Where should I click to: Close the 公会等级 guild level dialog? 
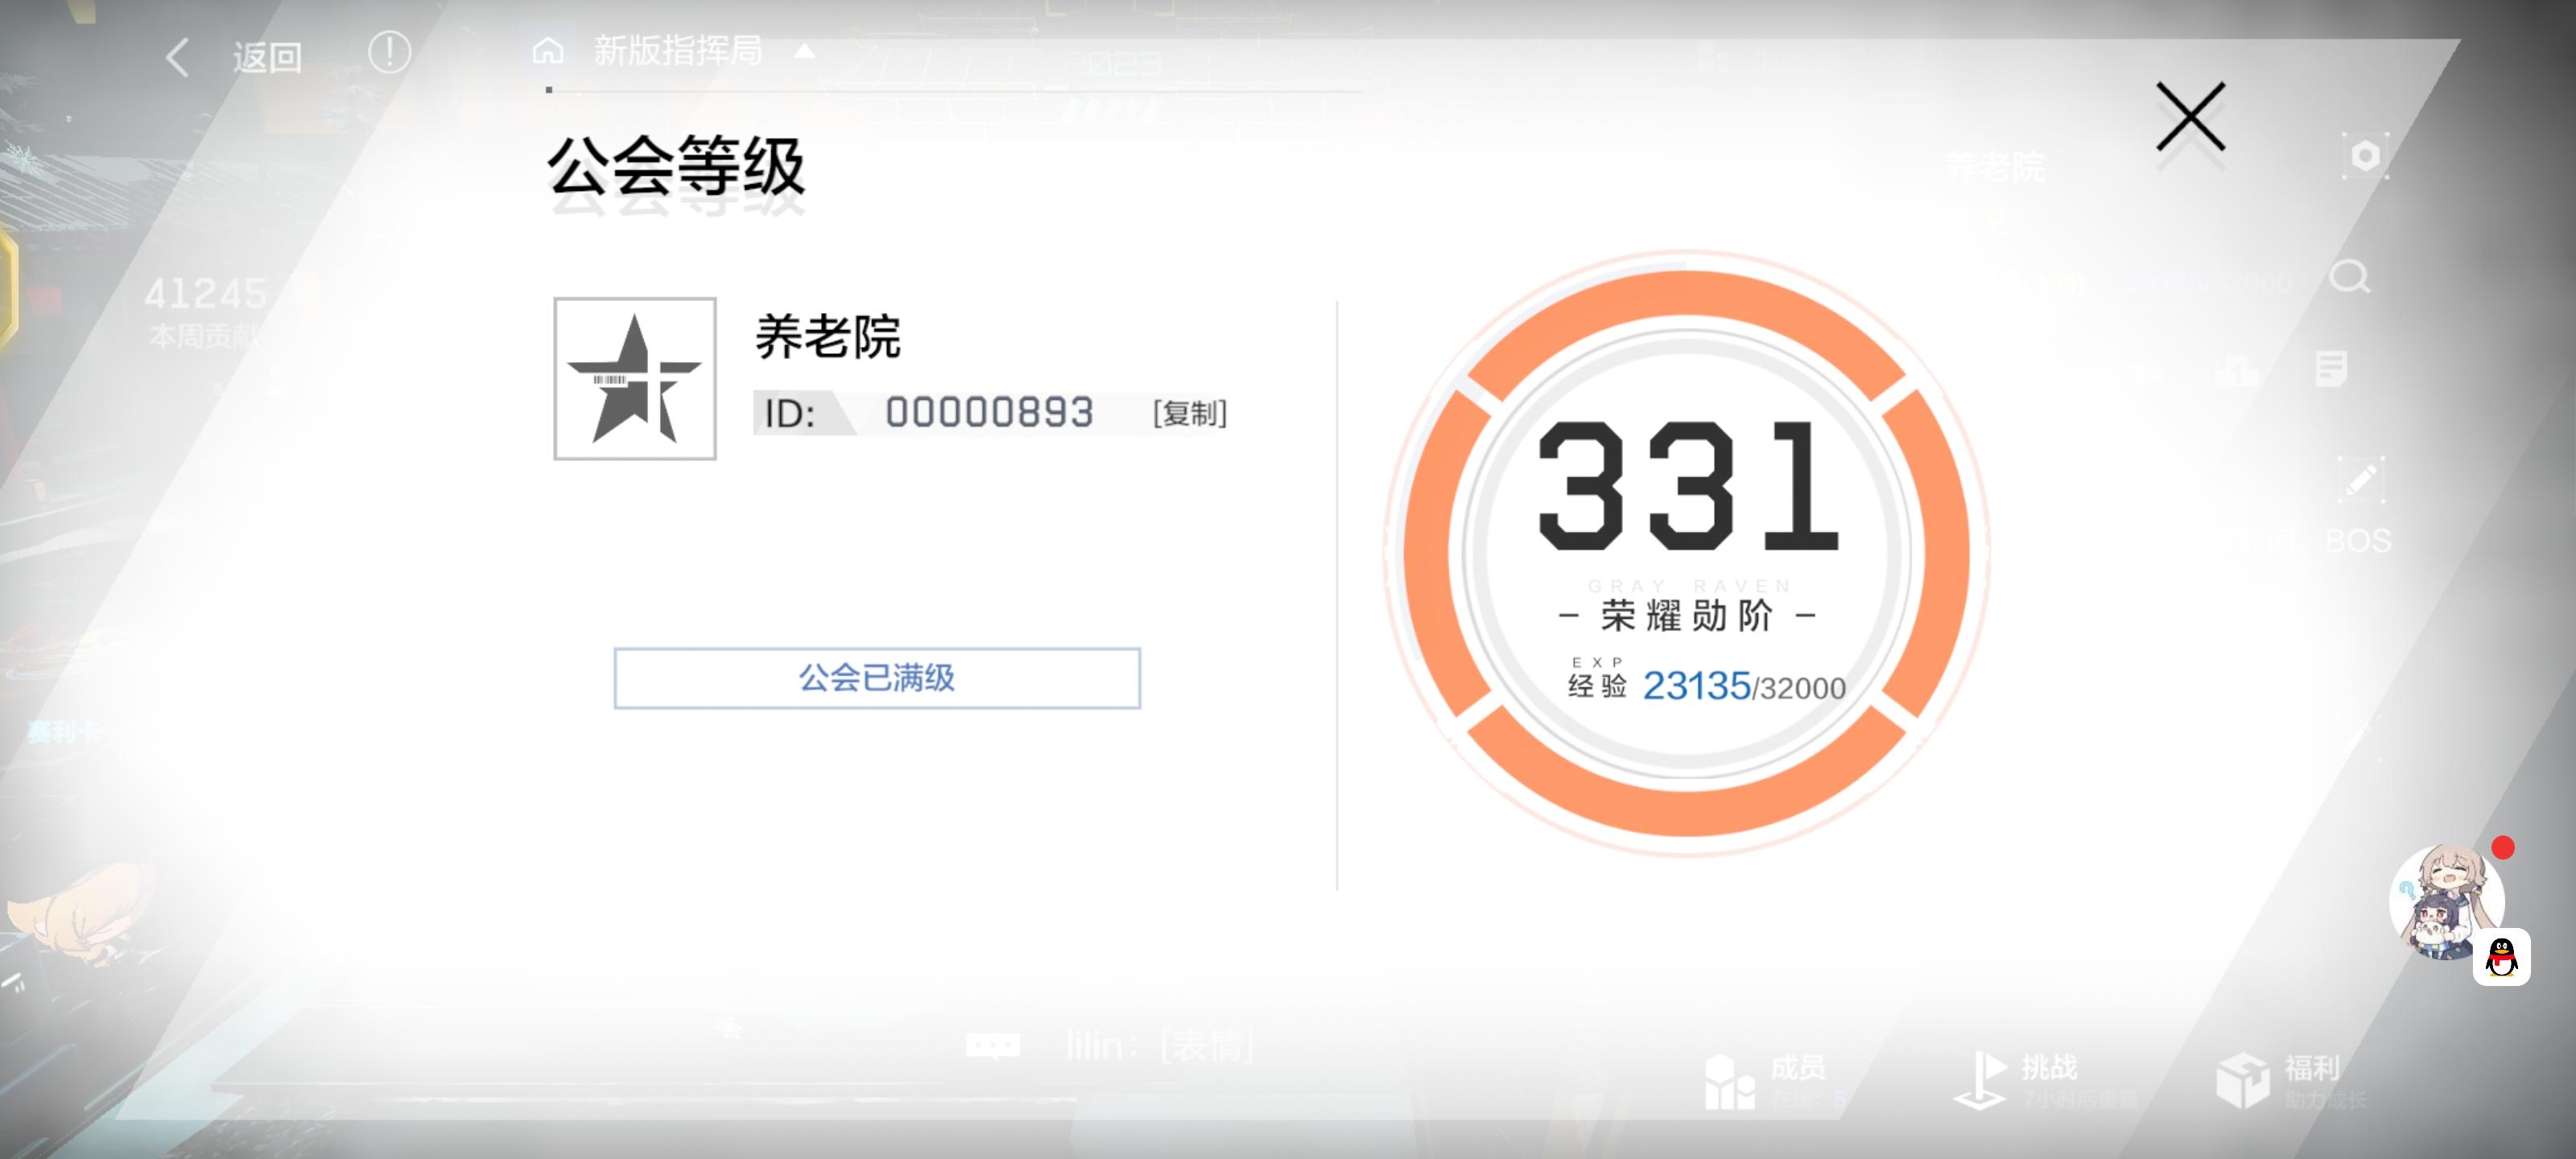pyautogui.click(x=2190, y=117)
